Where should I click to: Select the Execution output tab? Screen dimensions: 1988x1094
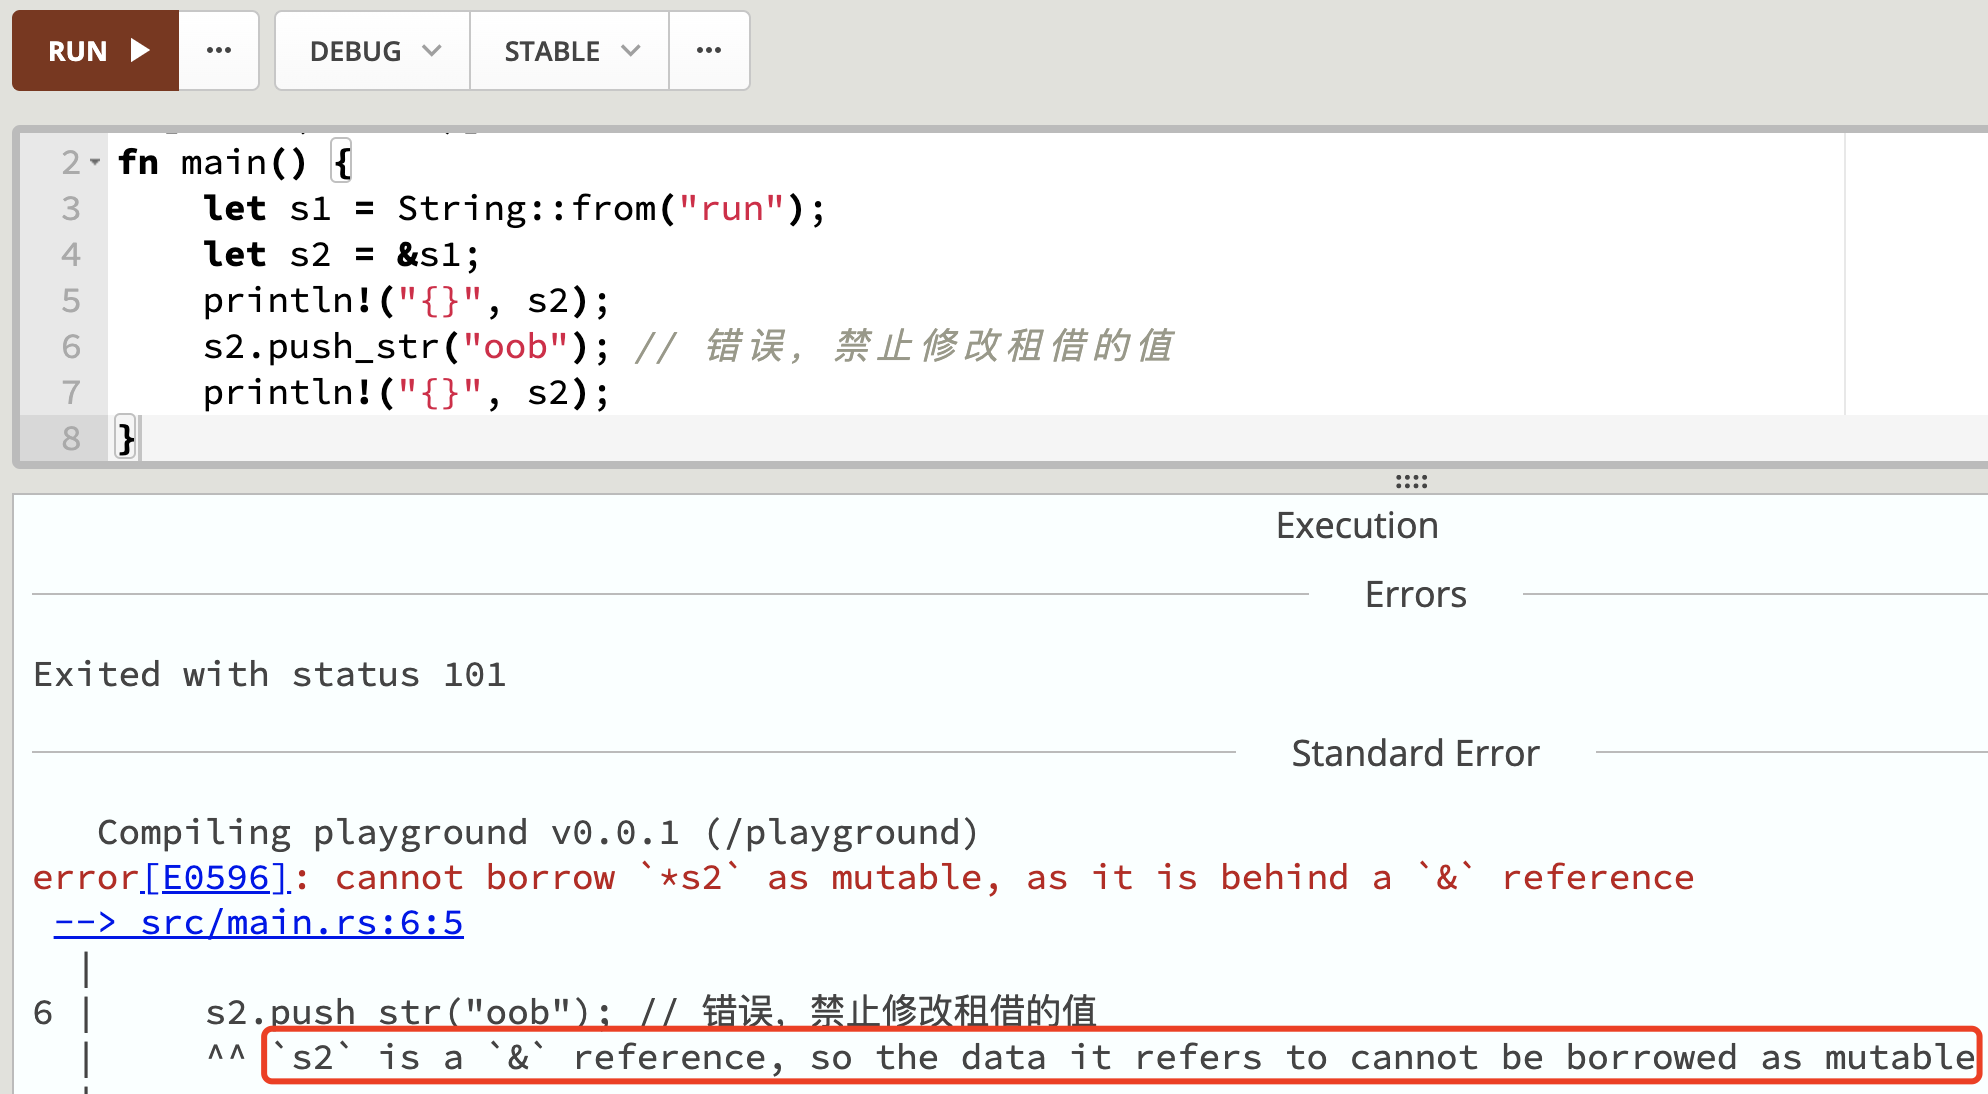point(1356,526)
